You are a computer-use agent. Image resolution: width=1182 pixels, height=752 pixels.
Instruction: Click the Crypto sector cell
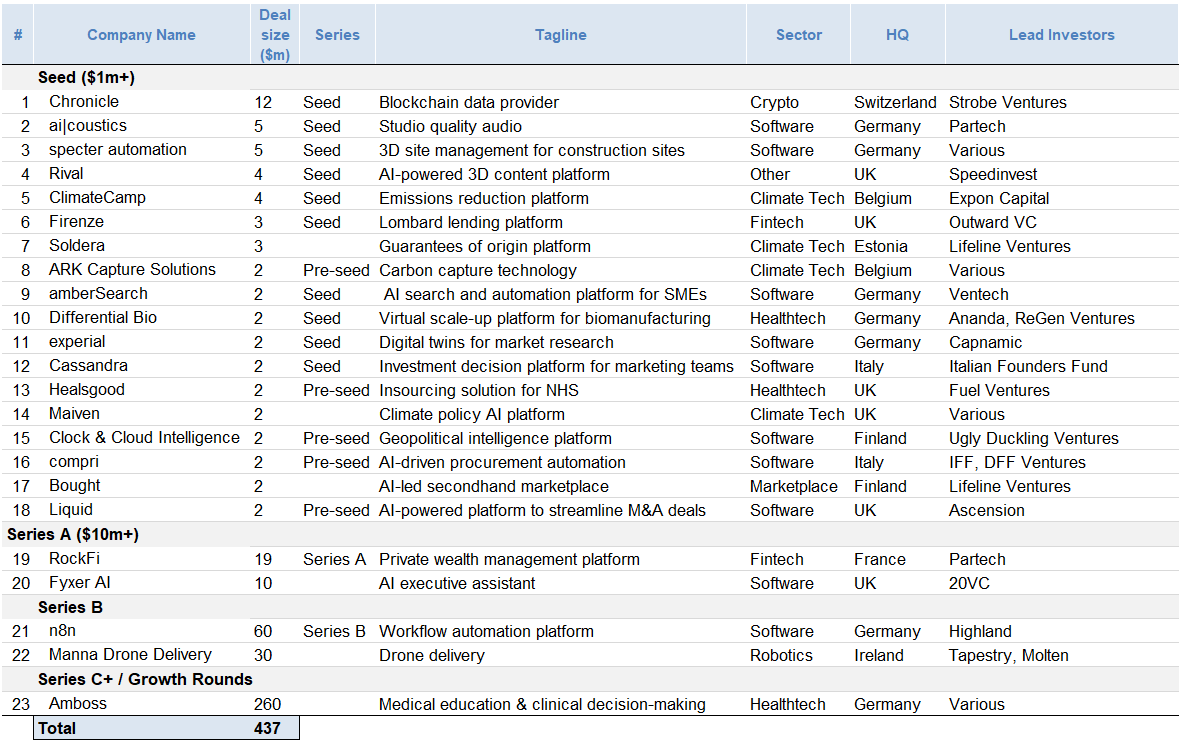coord(774,102)
